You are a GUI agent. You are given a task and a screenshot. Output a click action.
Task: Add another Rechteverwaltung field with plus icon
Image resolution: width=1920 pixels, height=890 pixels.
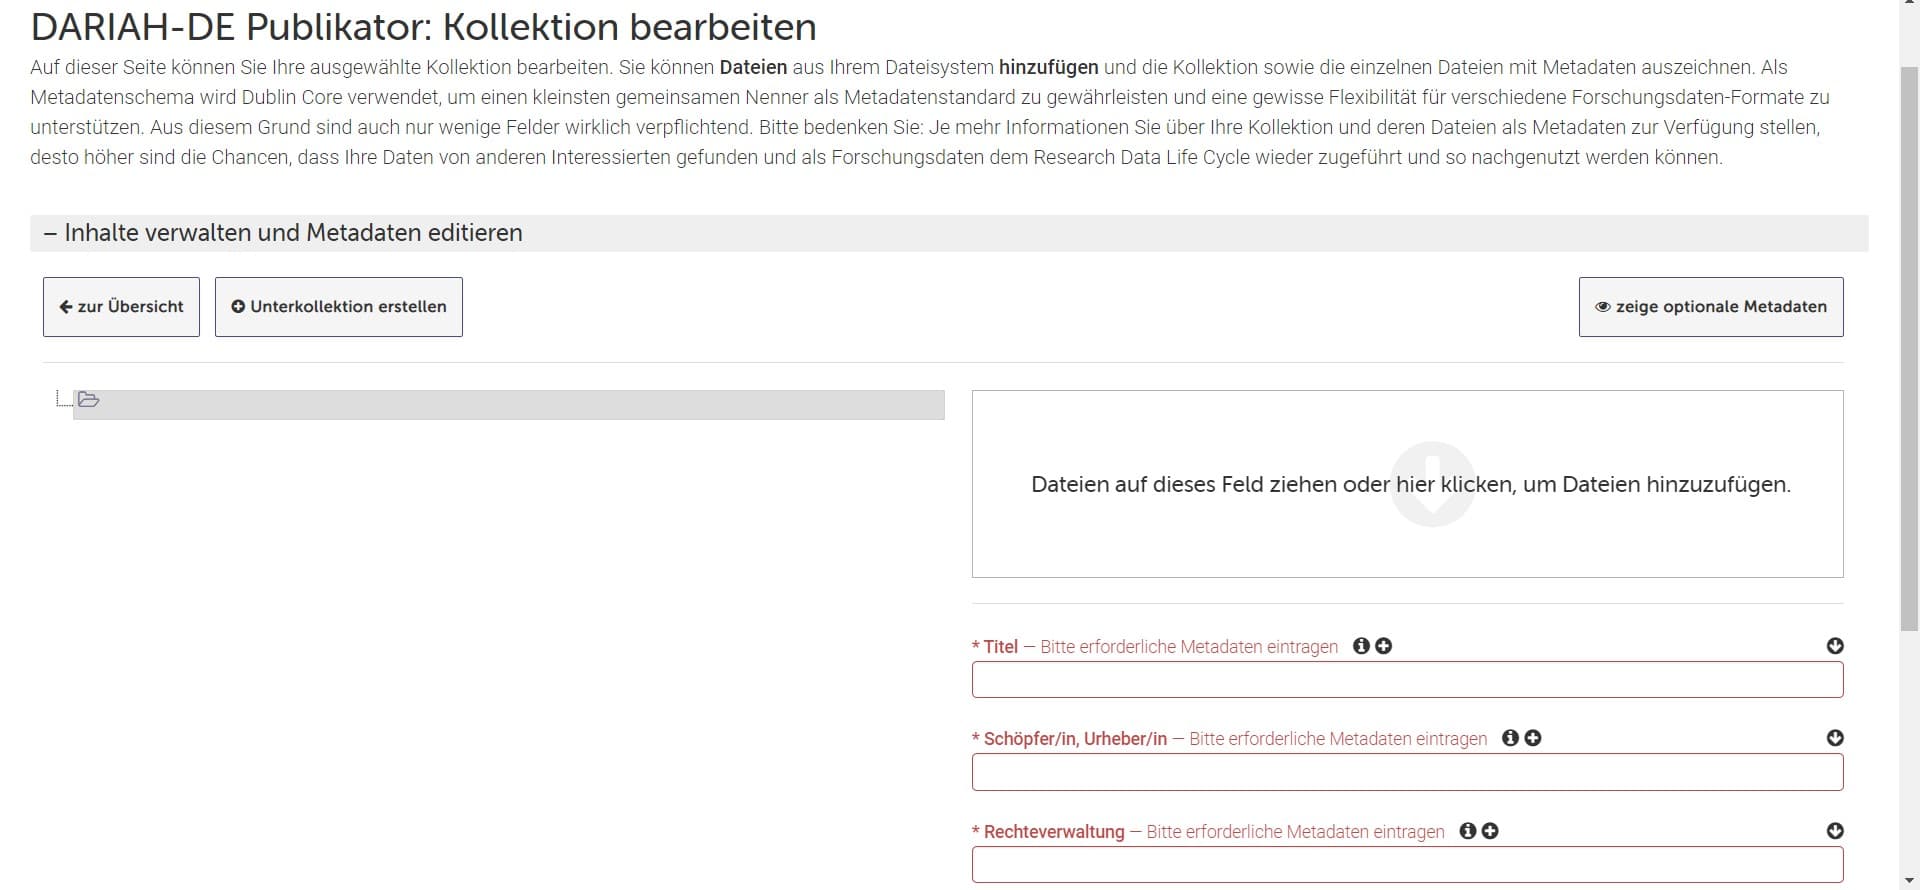pos(1490,831)
